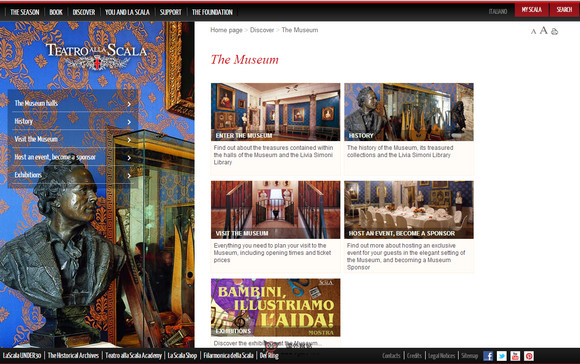Select Visit the Museum sidebar item

pos(36,139)
